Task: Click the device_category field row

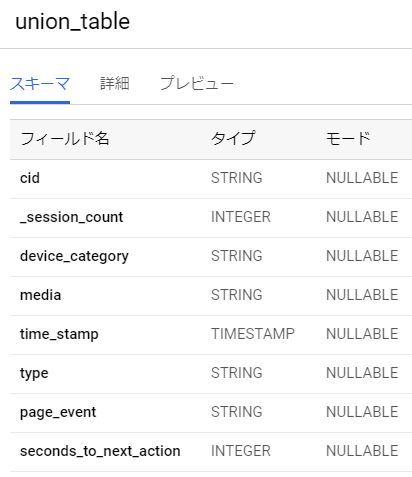Action: 211,256
